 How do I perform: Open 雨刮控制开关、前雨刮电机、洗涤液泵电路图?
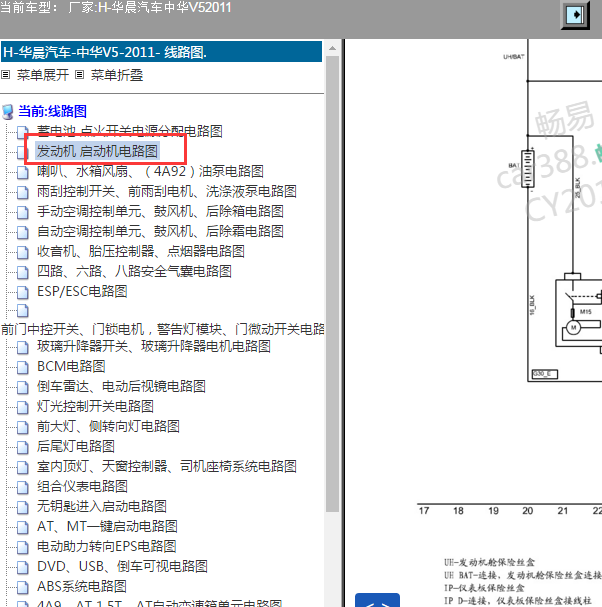(x=166, y=191)
